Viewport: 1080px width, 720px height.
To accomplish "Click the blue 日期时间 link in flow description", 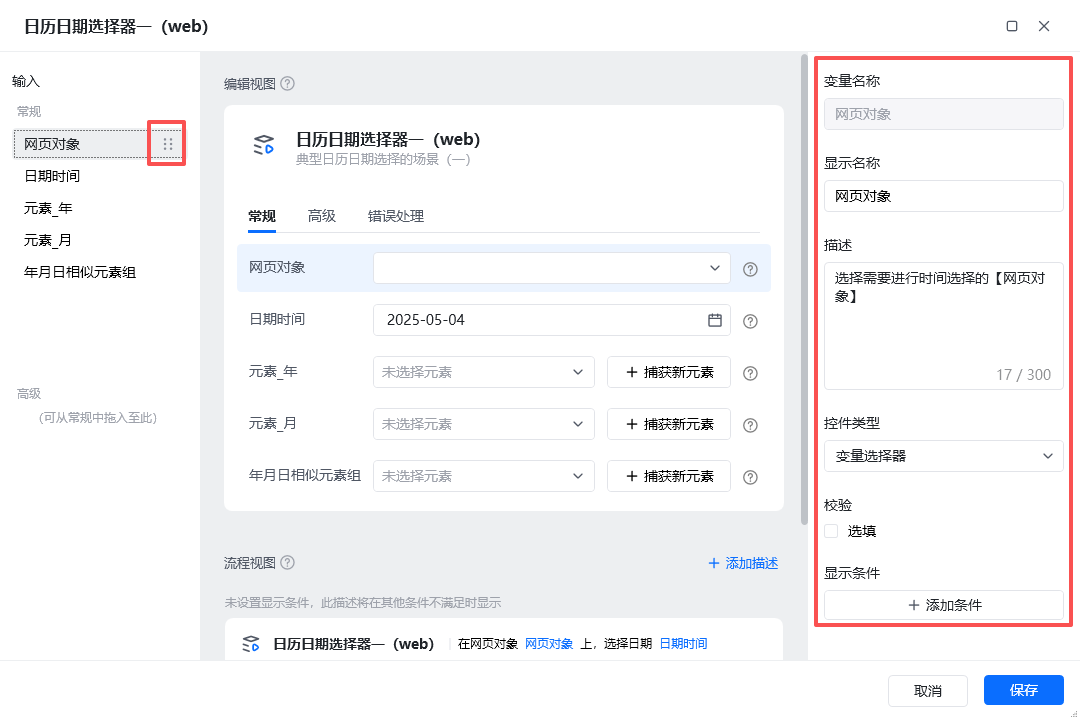I will [683, 644].
